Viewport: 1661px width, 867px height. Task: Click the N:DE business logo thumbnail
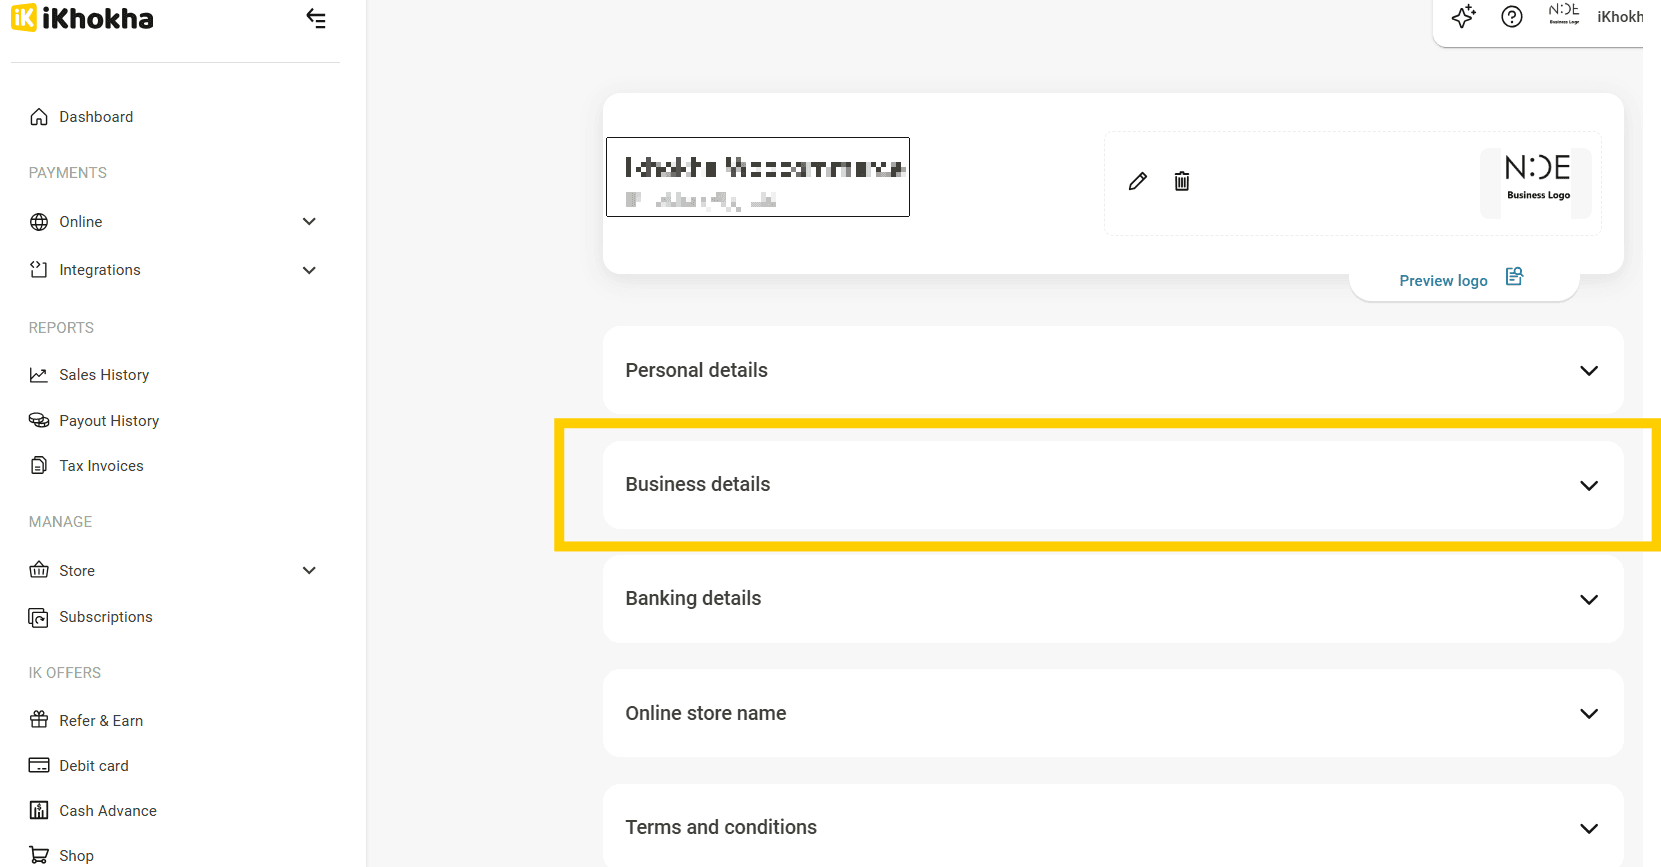tap(1537, 179)
